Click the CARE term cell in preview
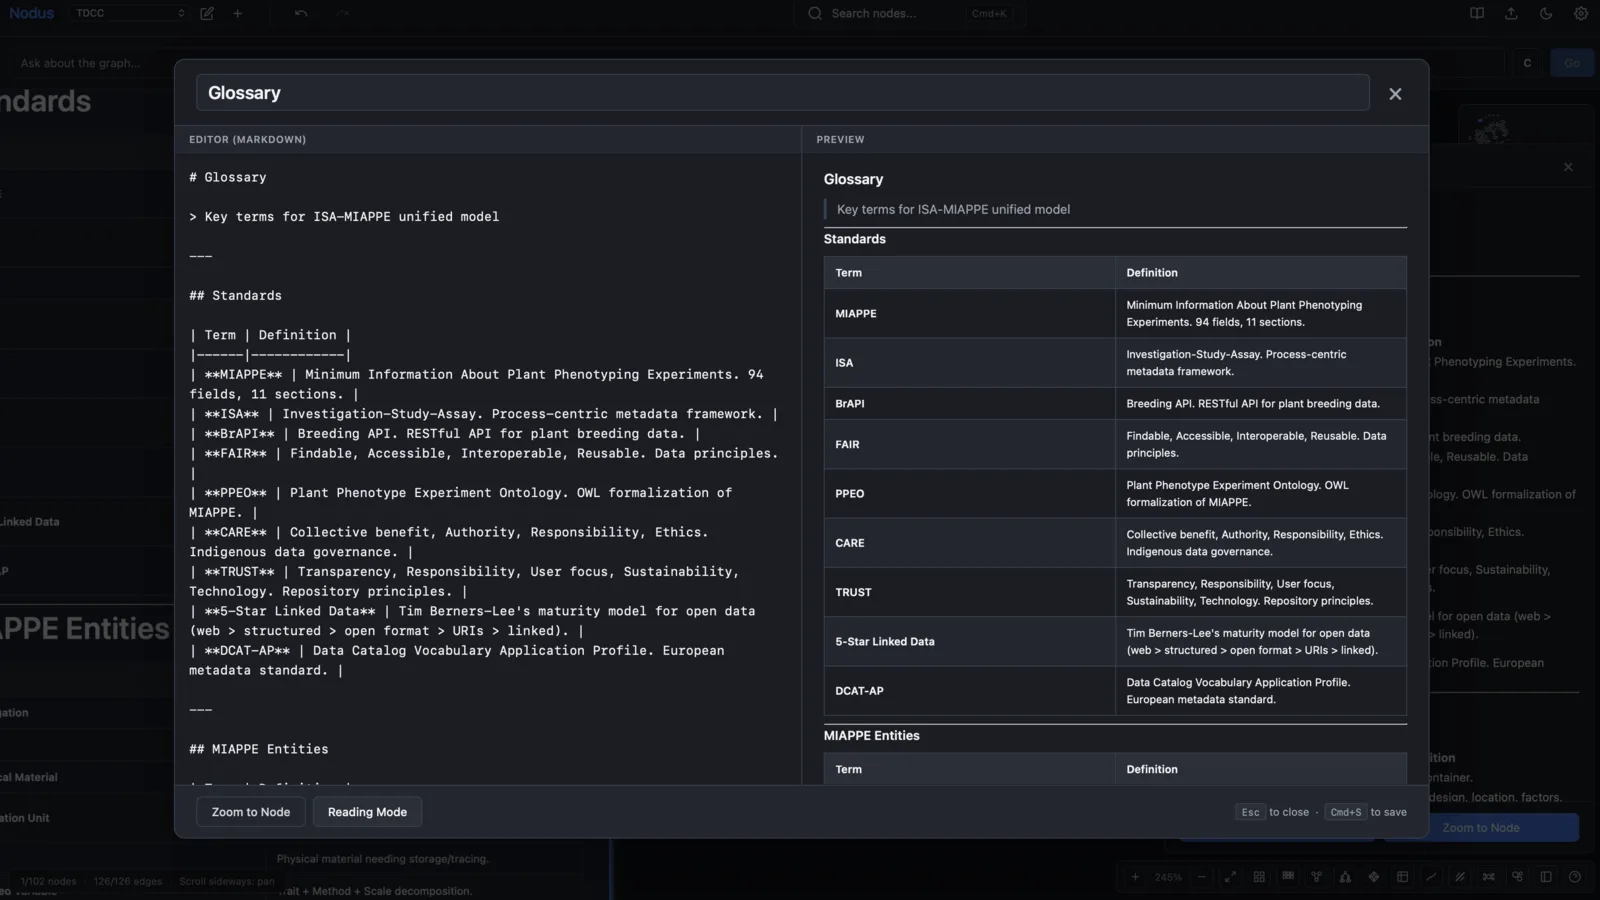Image resolution: width=1600 pixels, height=900 pixels. coord(969,543)
